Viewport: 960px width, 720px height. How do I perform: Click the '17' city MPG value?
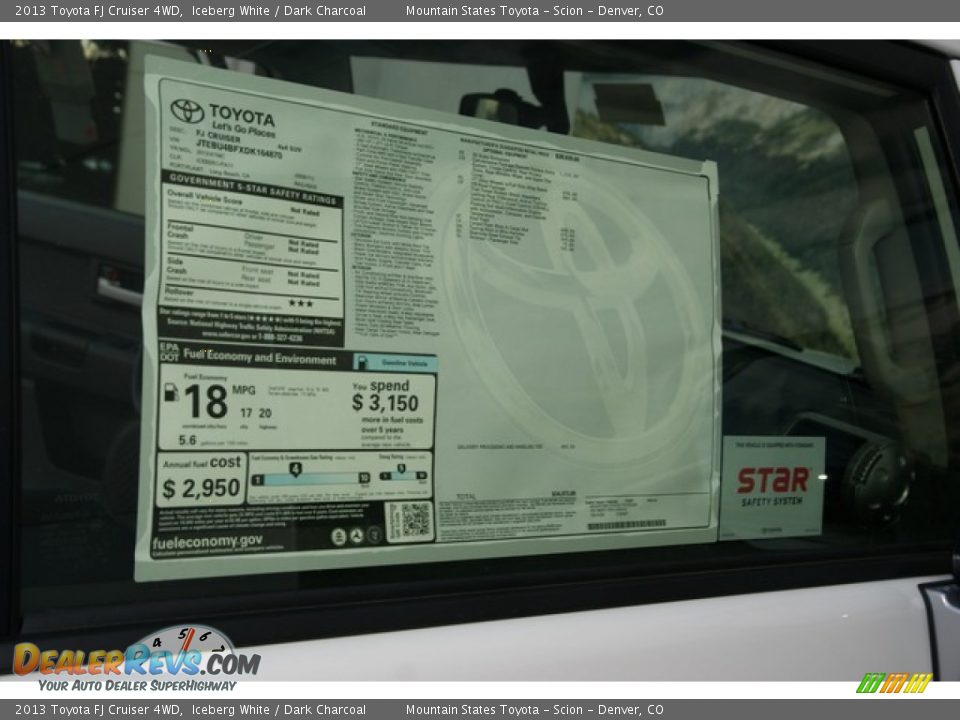click(246, 413)
